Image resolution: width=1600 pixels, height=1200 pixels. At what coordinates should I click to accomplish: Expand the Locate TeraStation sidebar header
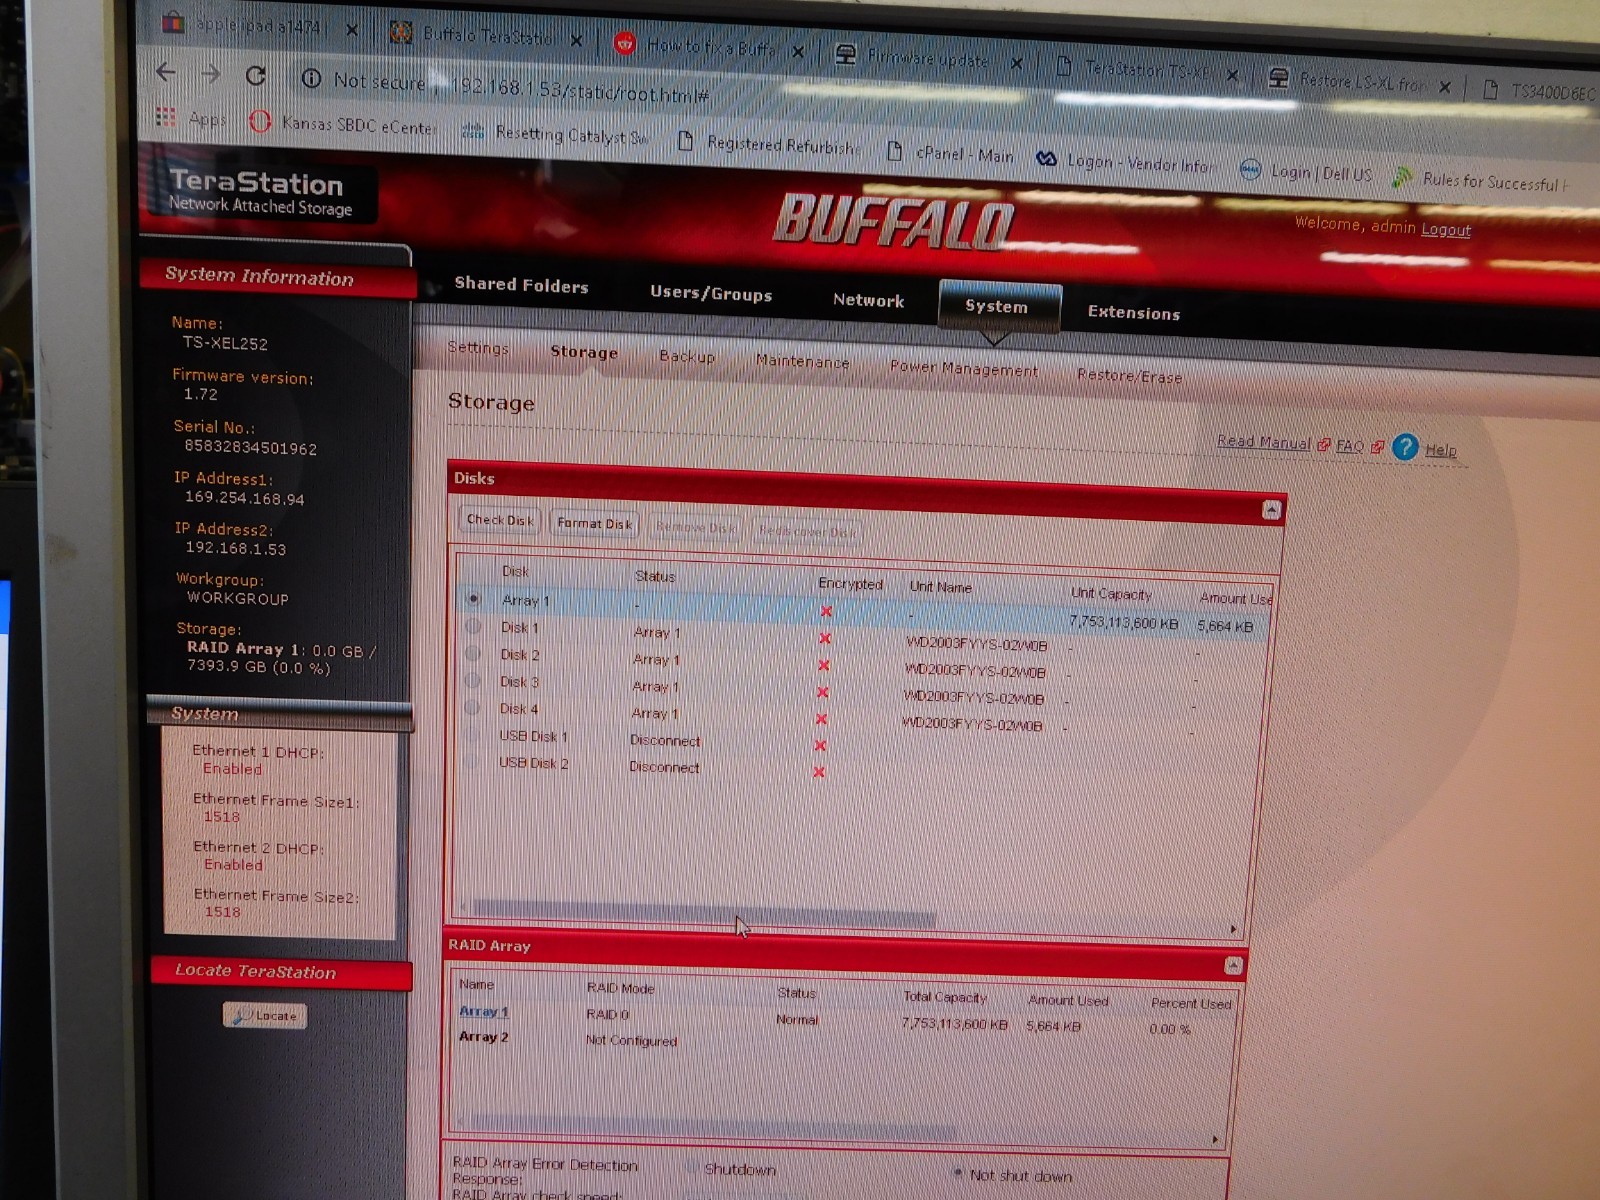coord(281,972)
